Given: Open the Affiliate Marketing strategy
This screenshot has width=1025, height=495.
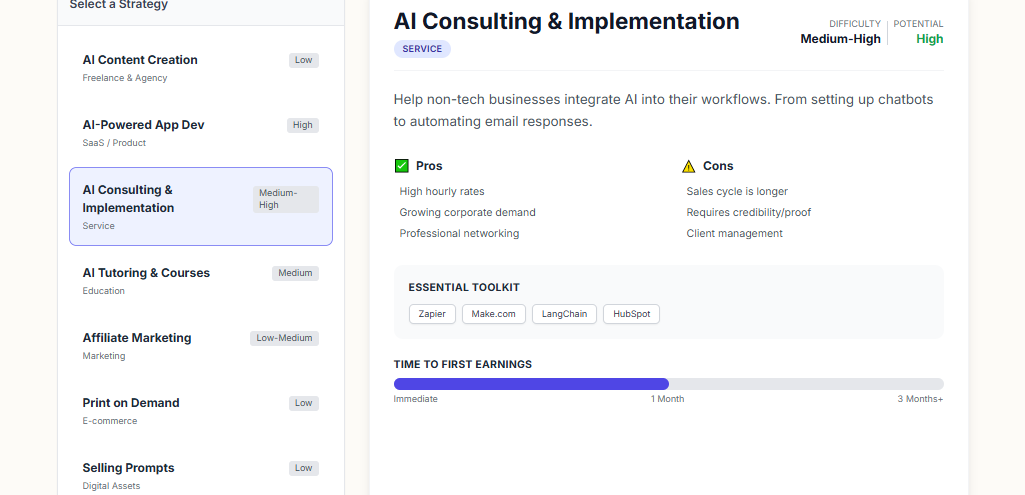Looking at the screenshot, I should coord(200,346).
